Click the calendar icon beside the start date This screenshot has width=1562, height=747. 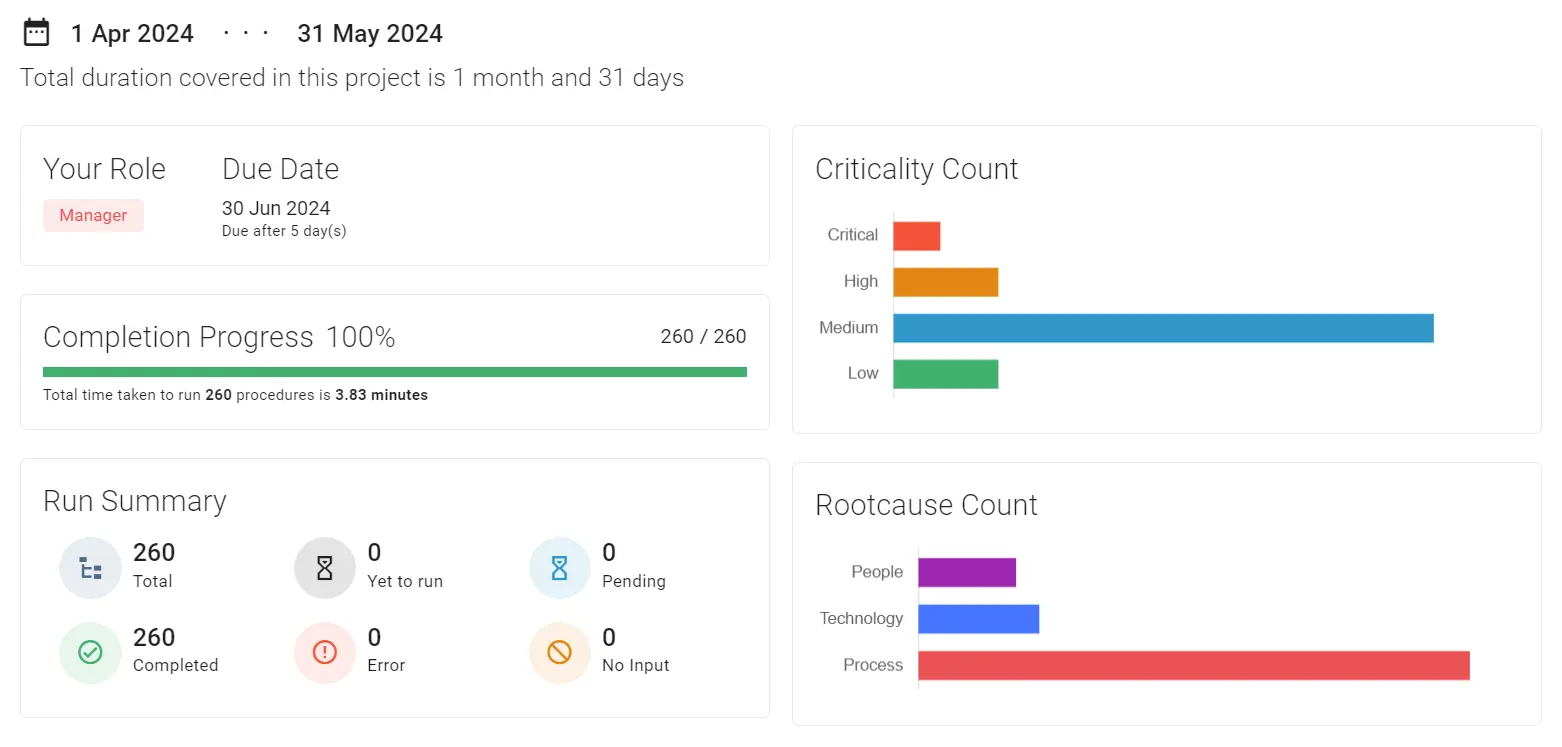click(36, 33)
